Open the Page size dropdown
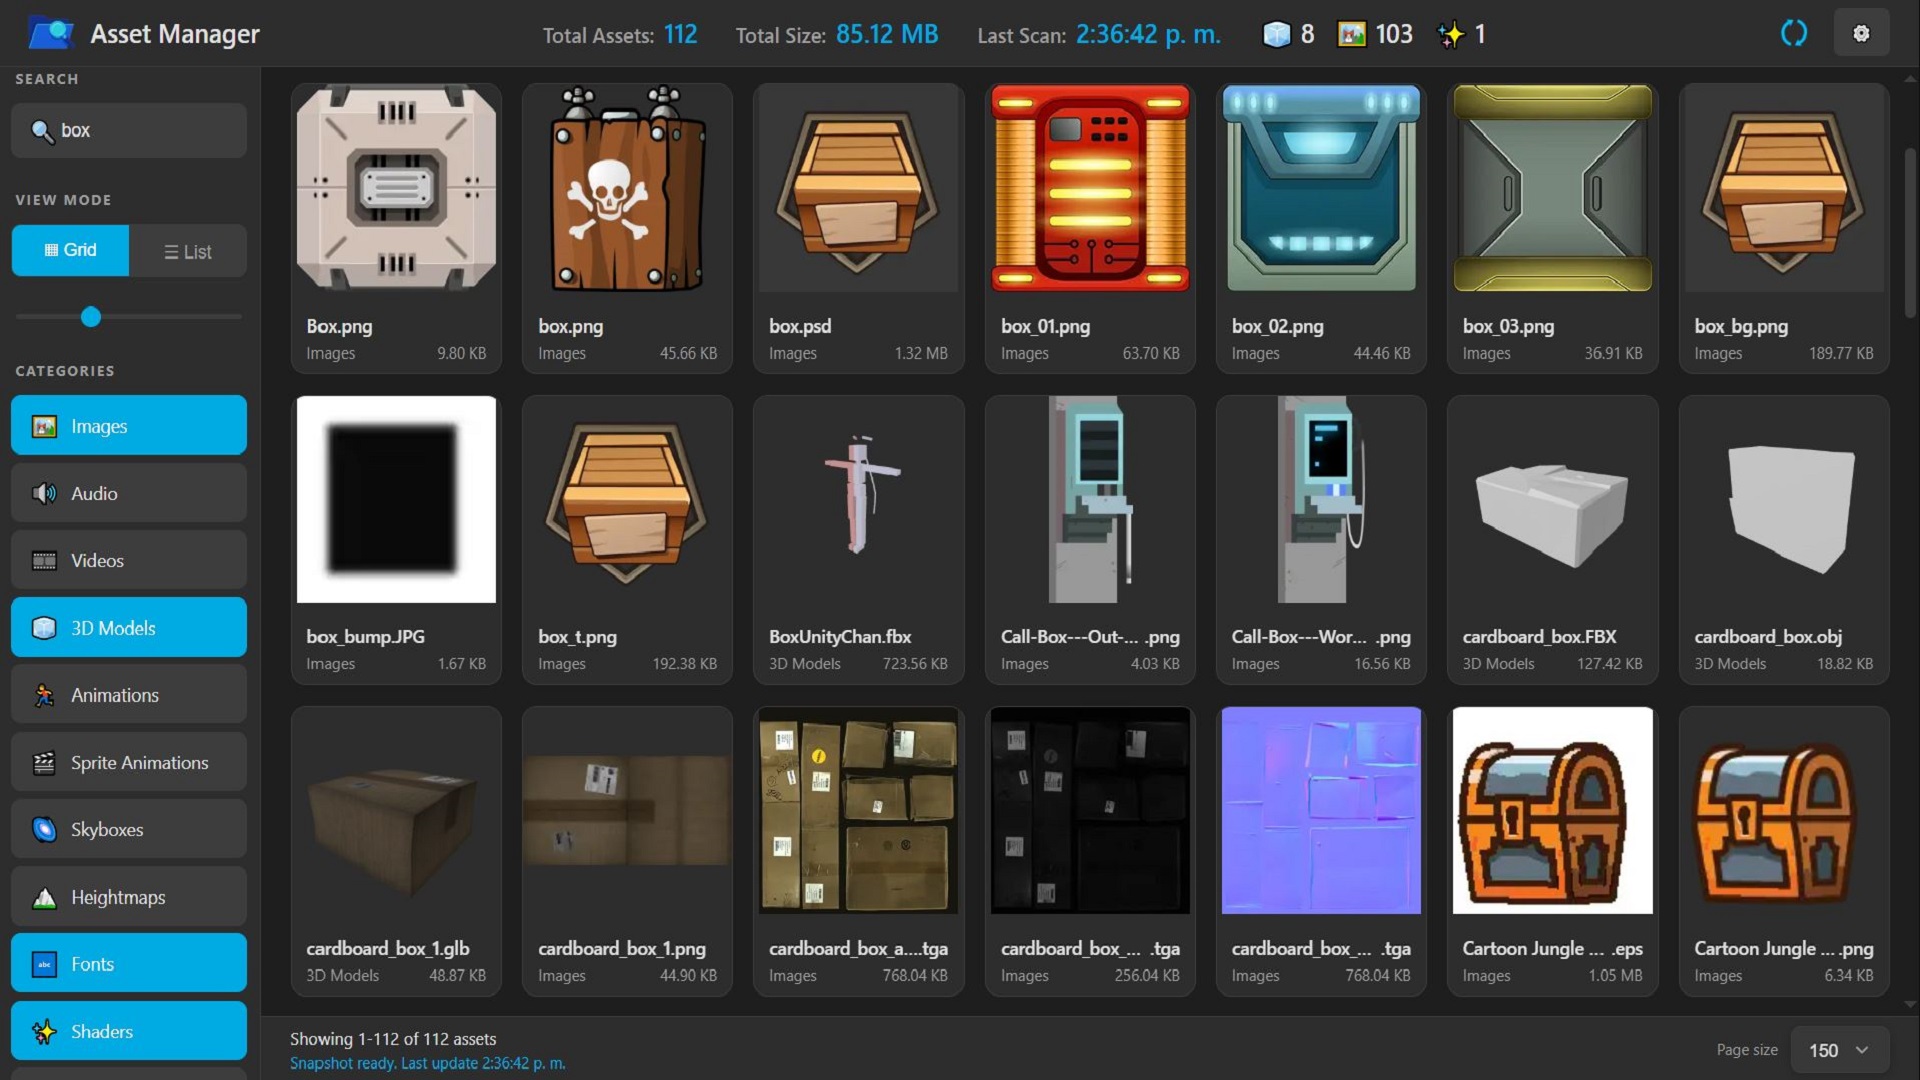This screenshot has height=1080, width=1920. [x=1838, y=1050]
